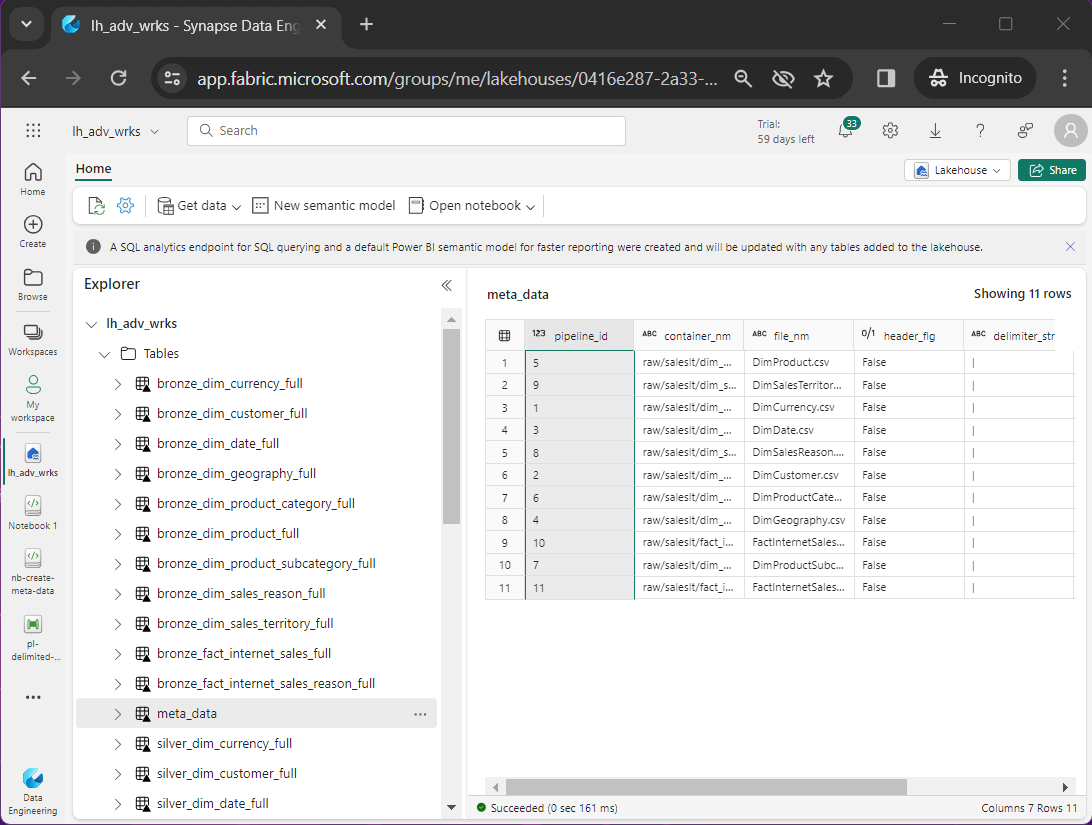This screenshot has width=1092, height=825.
Task: Select bronze_dim_date_full table
Action: (218, 443)
